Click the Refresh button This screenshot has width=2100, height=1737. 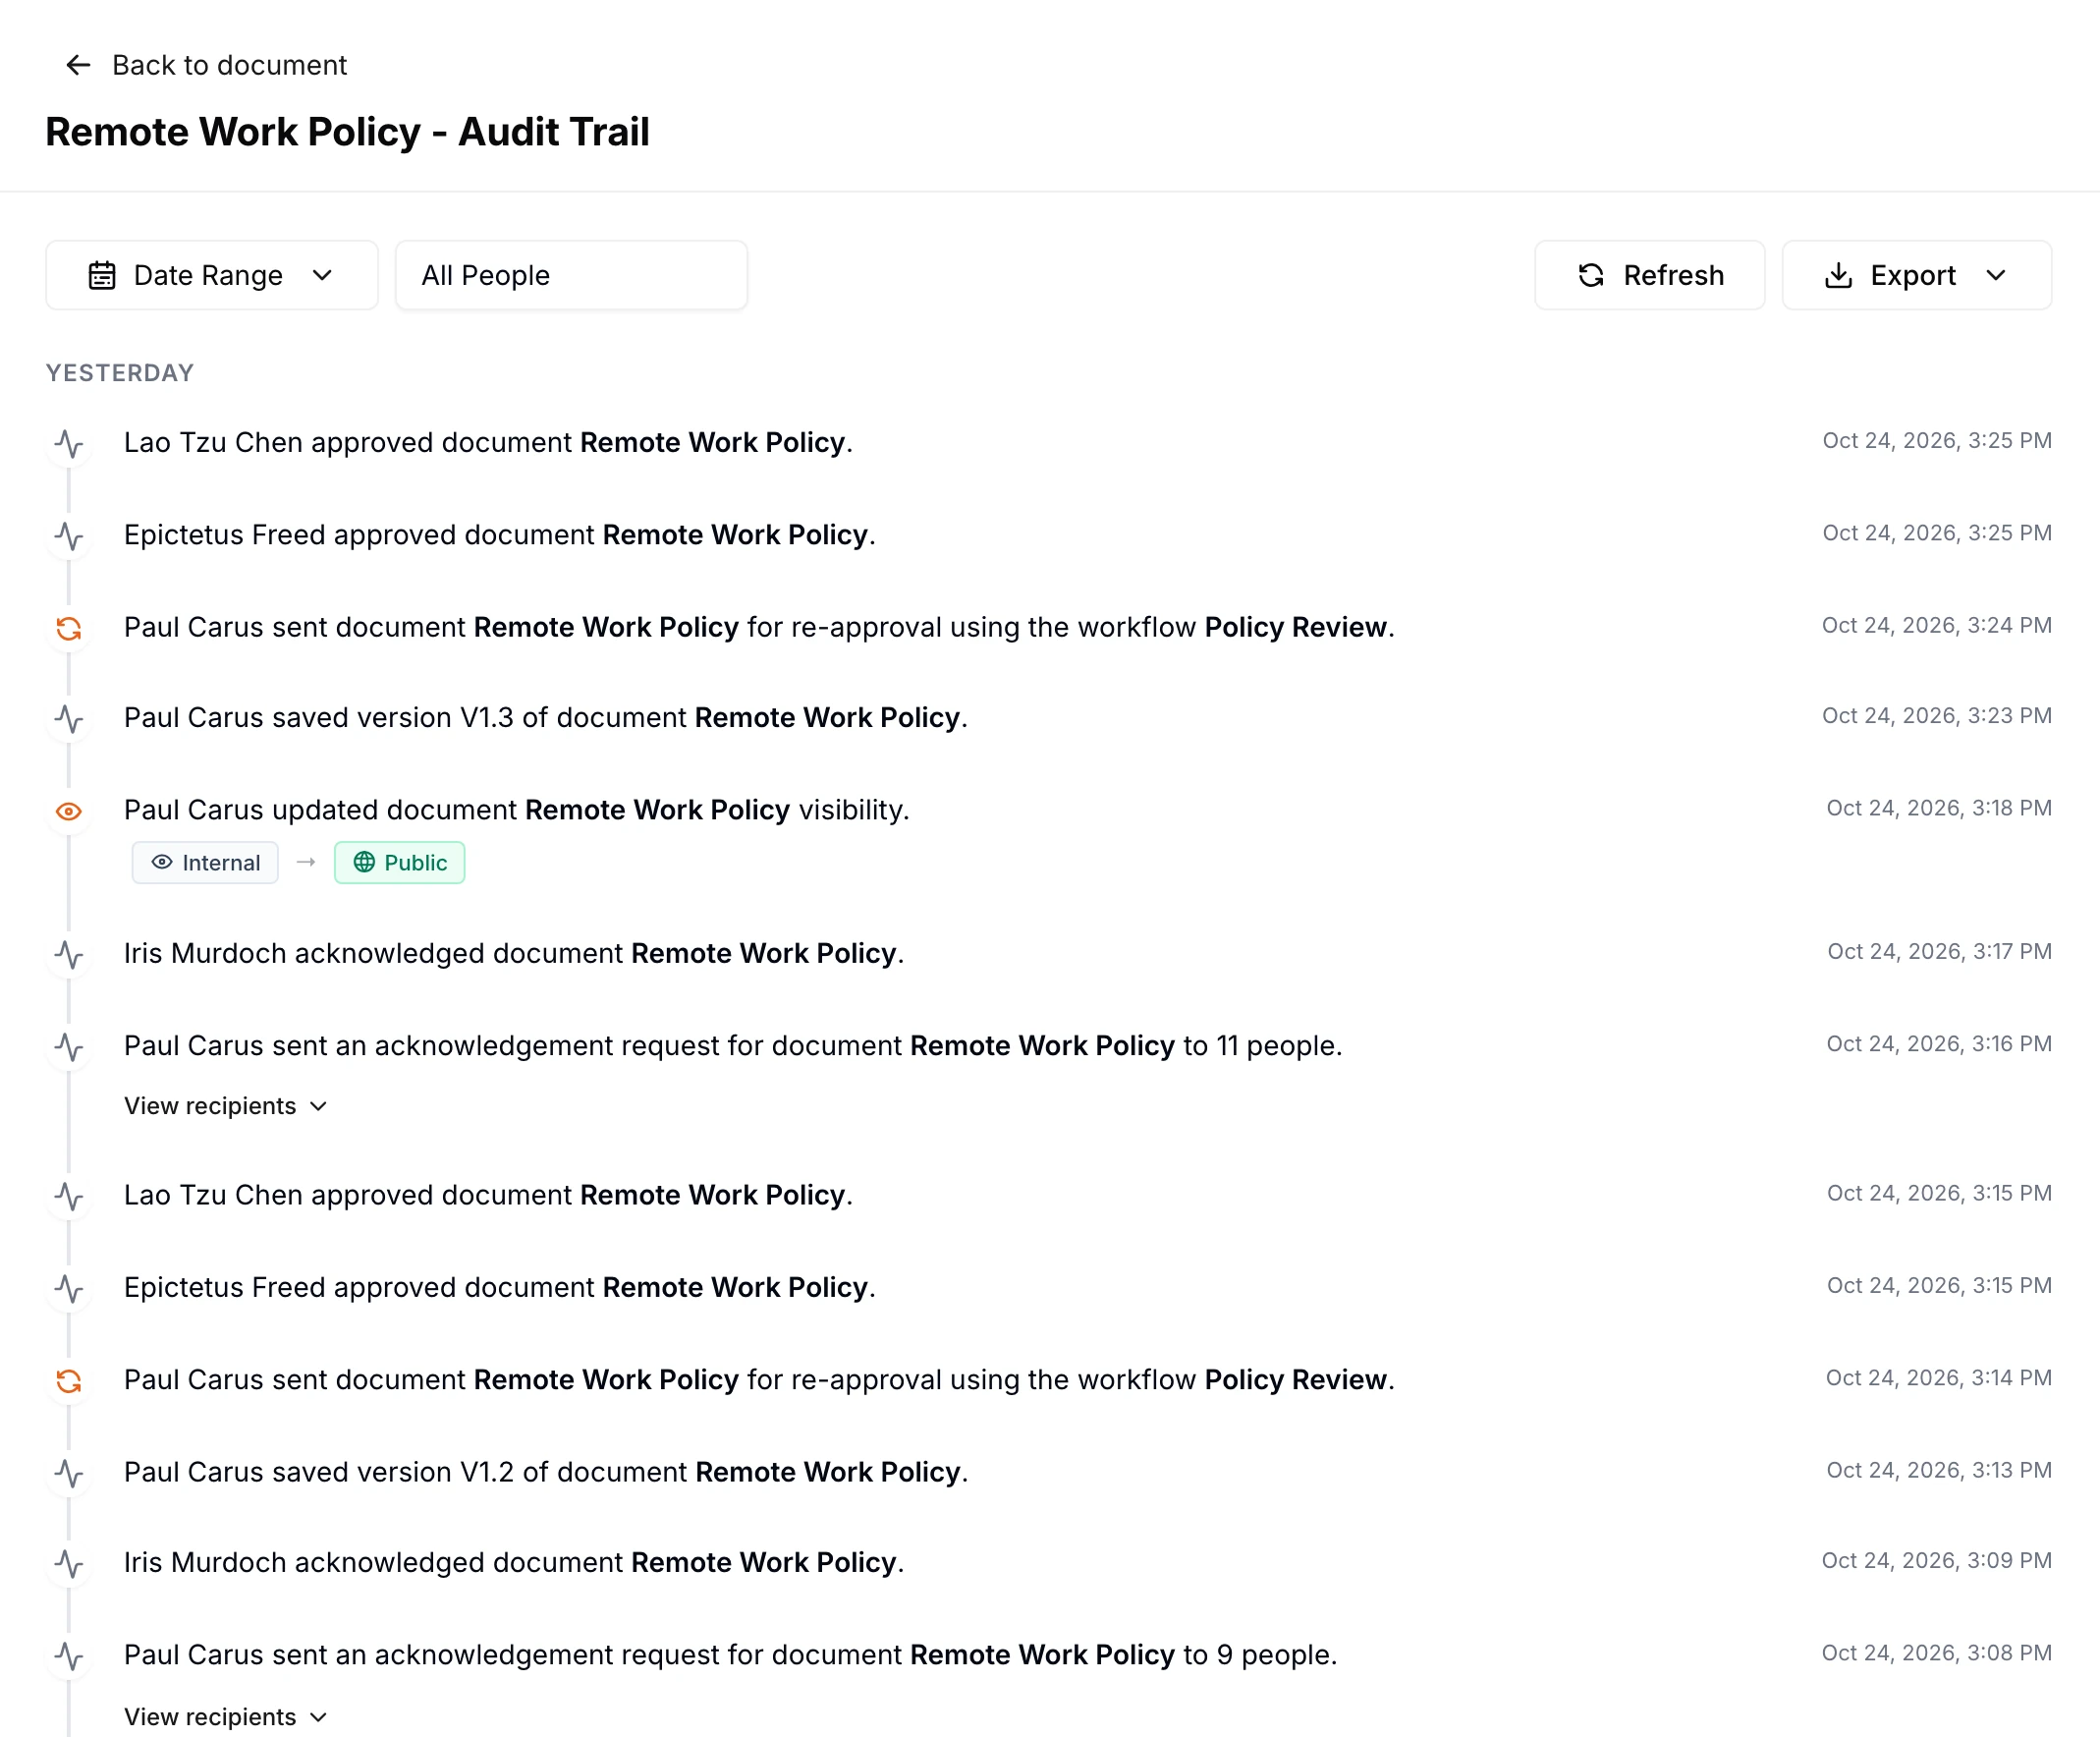click(x=1650, y=275)
